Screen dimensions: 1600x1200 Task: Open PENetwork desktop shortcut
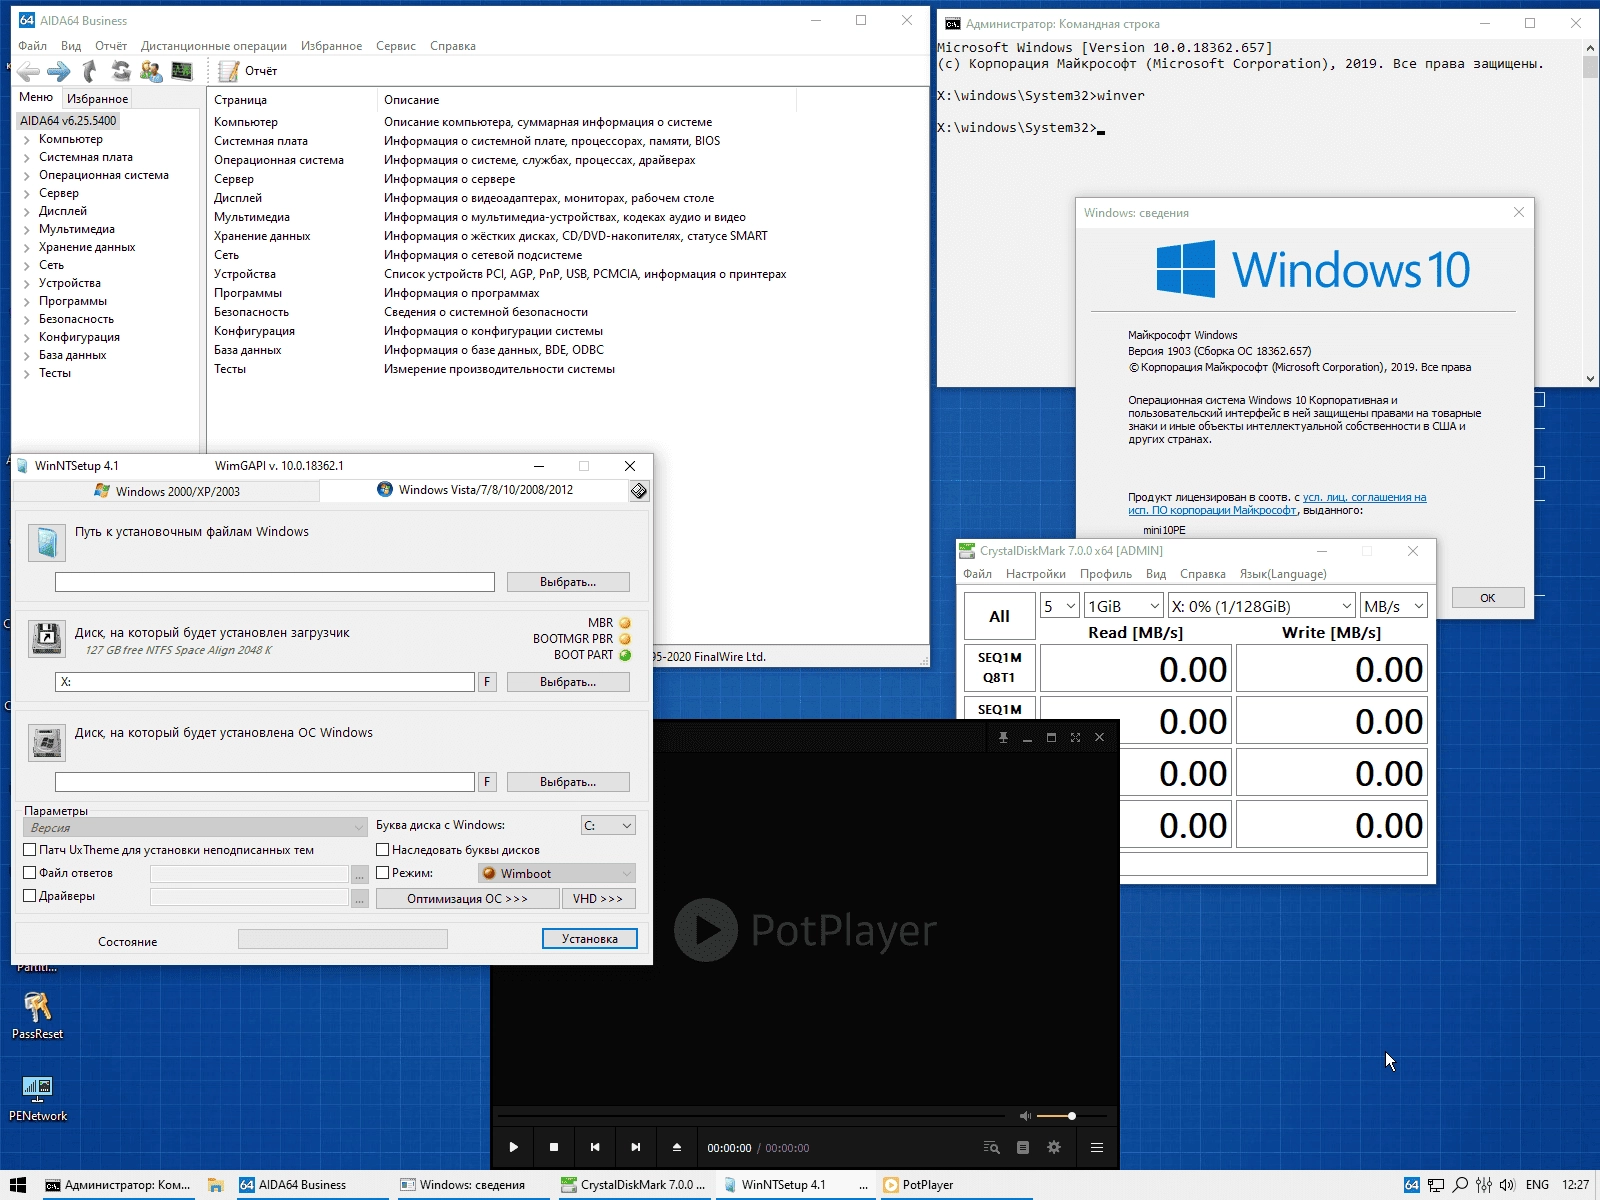pos(37,1098)
